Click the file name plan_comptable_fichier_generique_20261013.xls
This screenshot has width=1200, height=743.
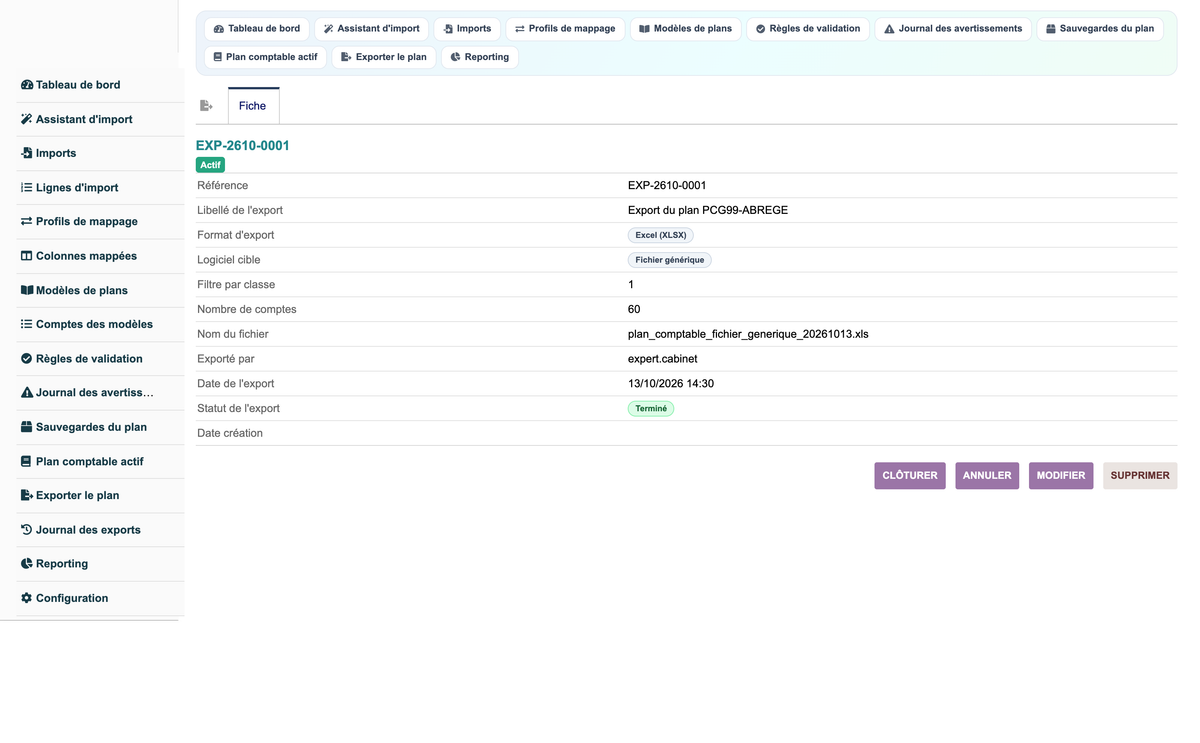(x=748, y=334)
